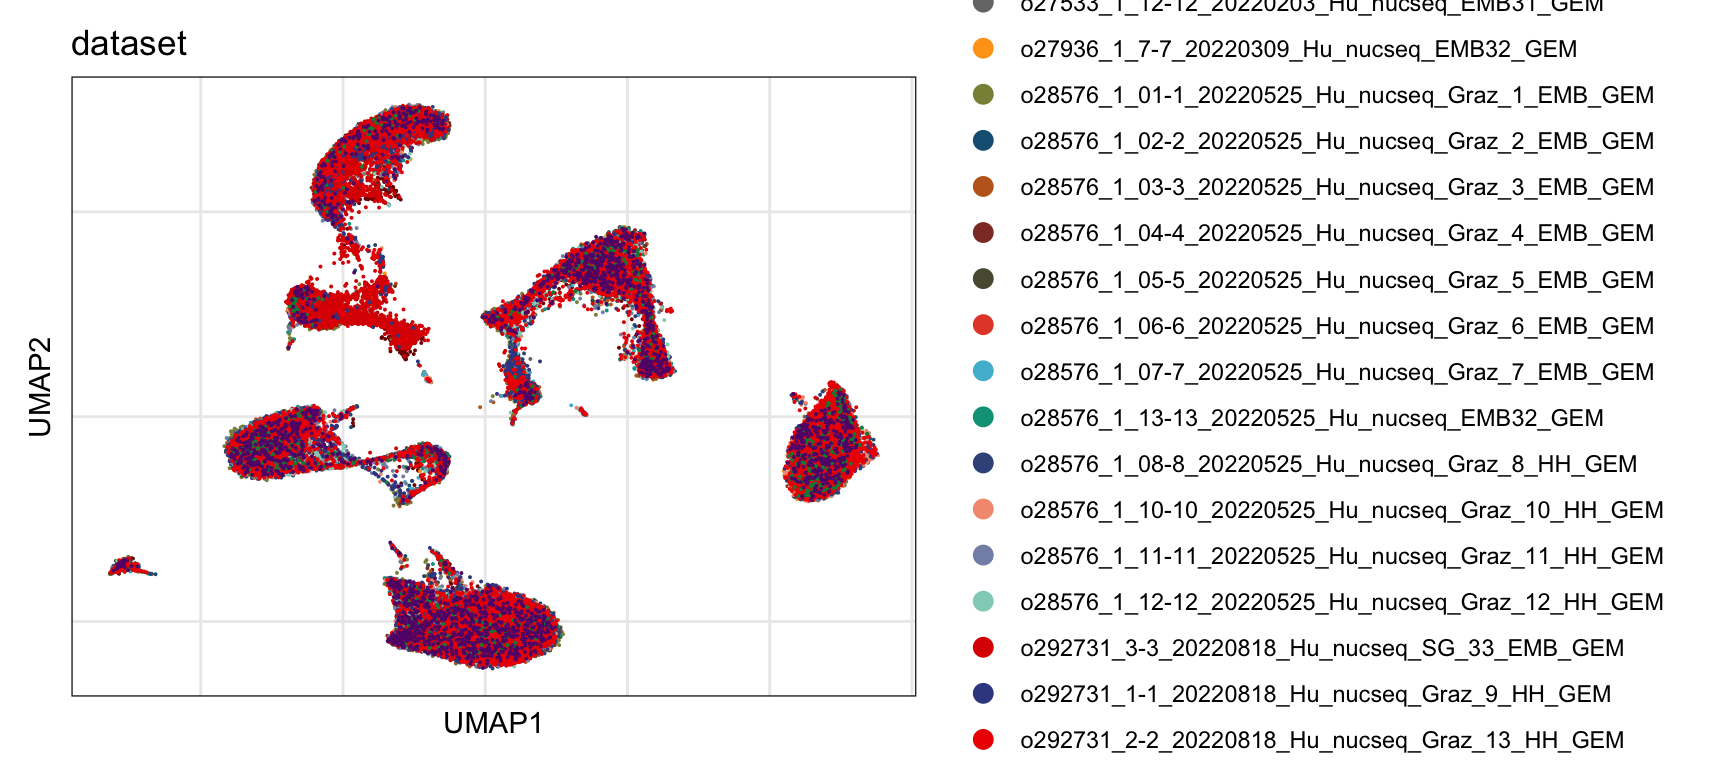Click the UMAP1 x-axis title
This screenshot has height=768, width=1728.
493,723
